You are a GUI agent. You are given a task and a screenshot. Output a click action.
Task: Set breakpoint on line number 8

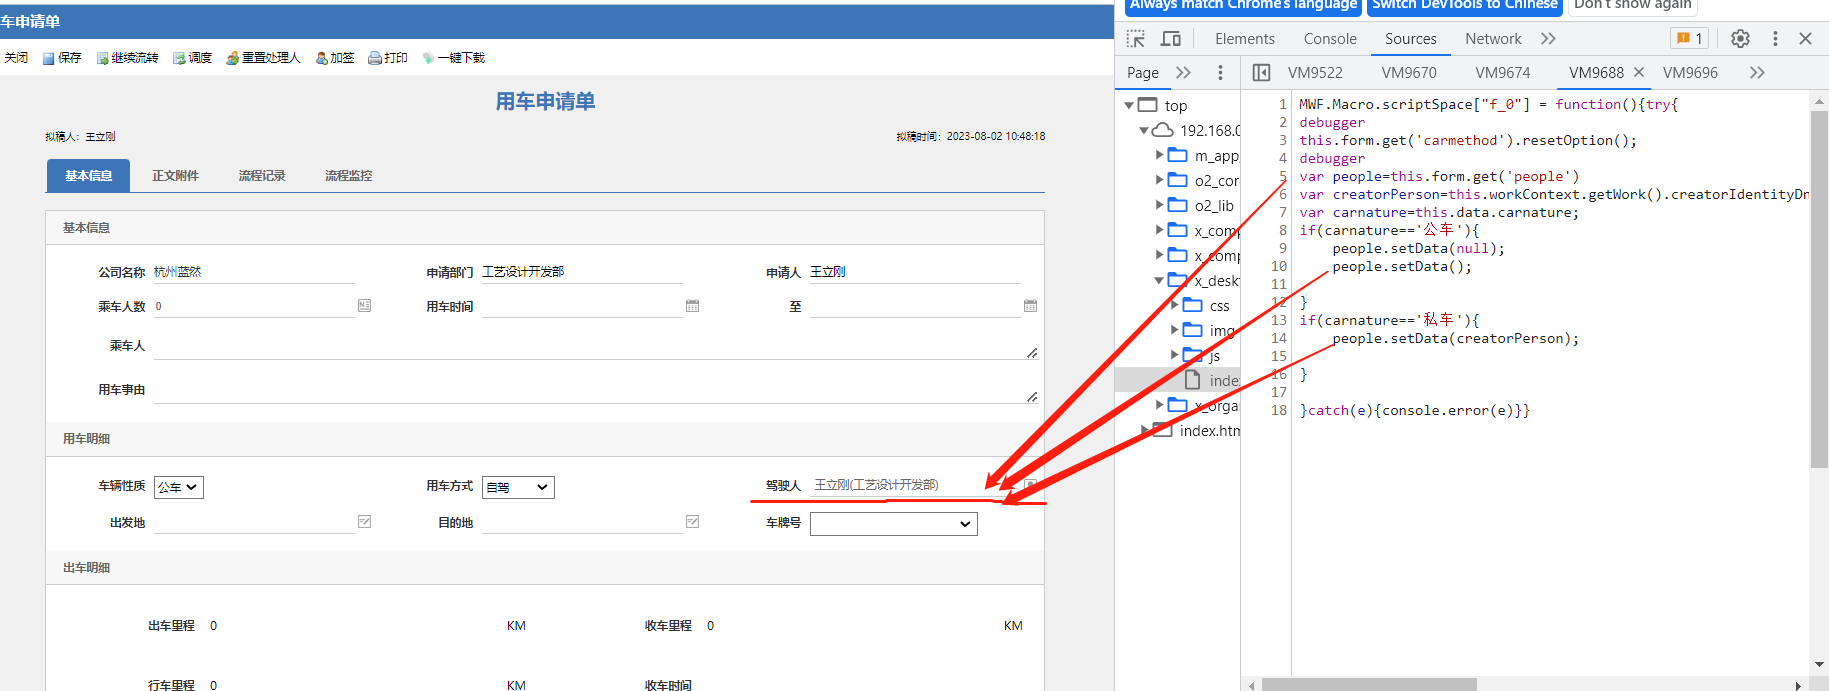pos(1282,230)
